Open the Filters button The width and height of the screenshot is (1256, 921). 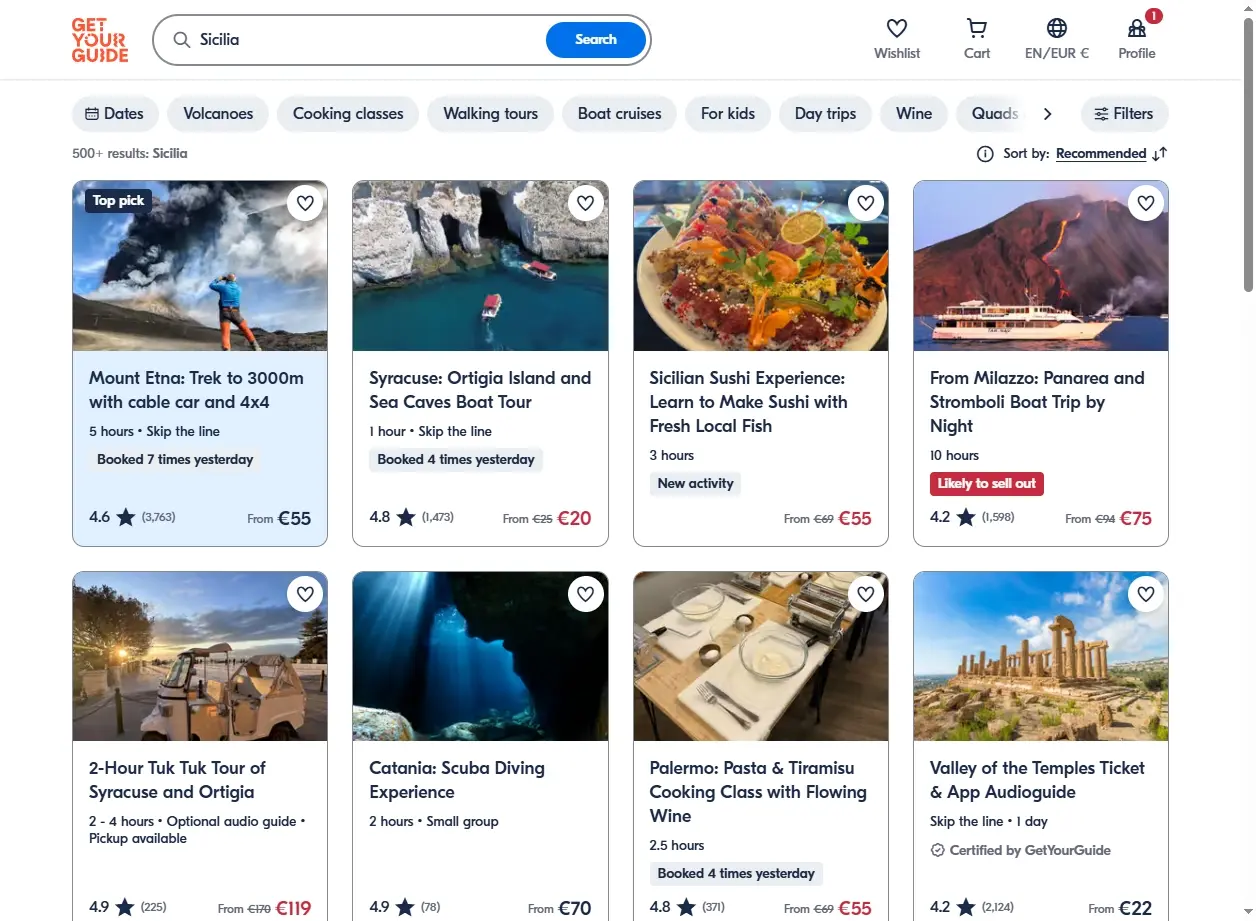1125,114
